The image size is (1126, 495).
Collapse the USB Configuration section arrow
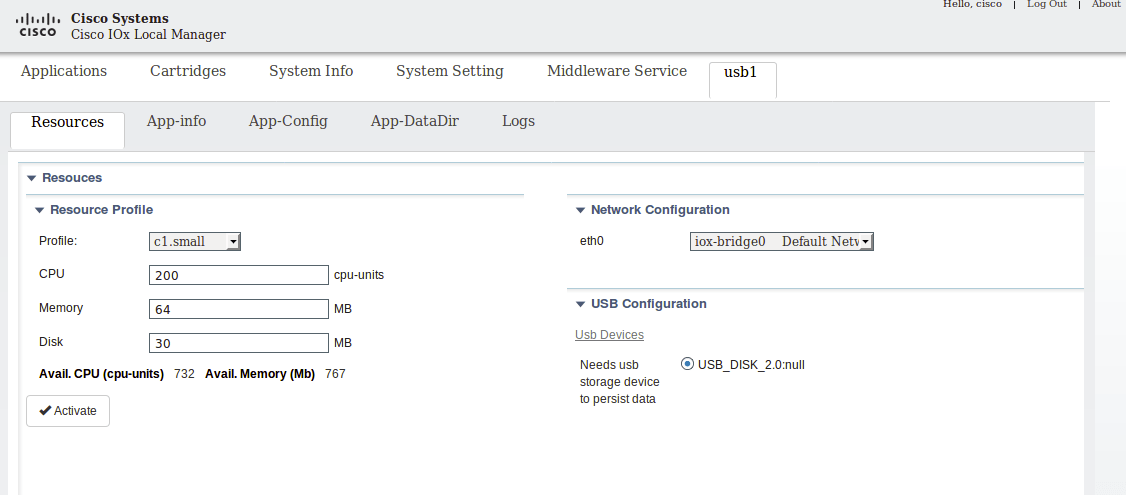580,305
